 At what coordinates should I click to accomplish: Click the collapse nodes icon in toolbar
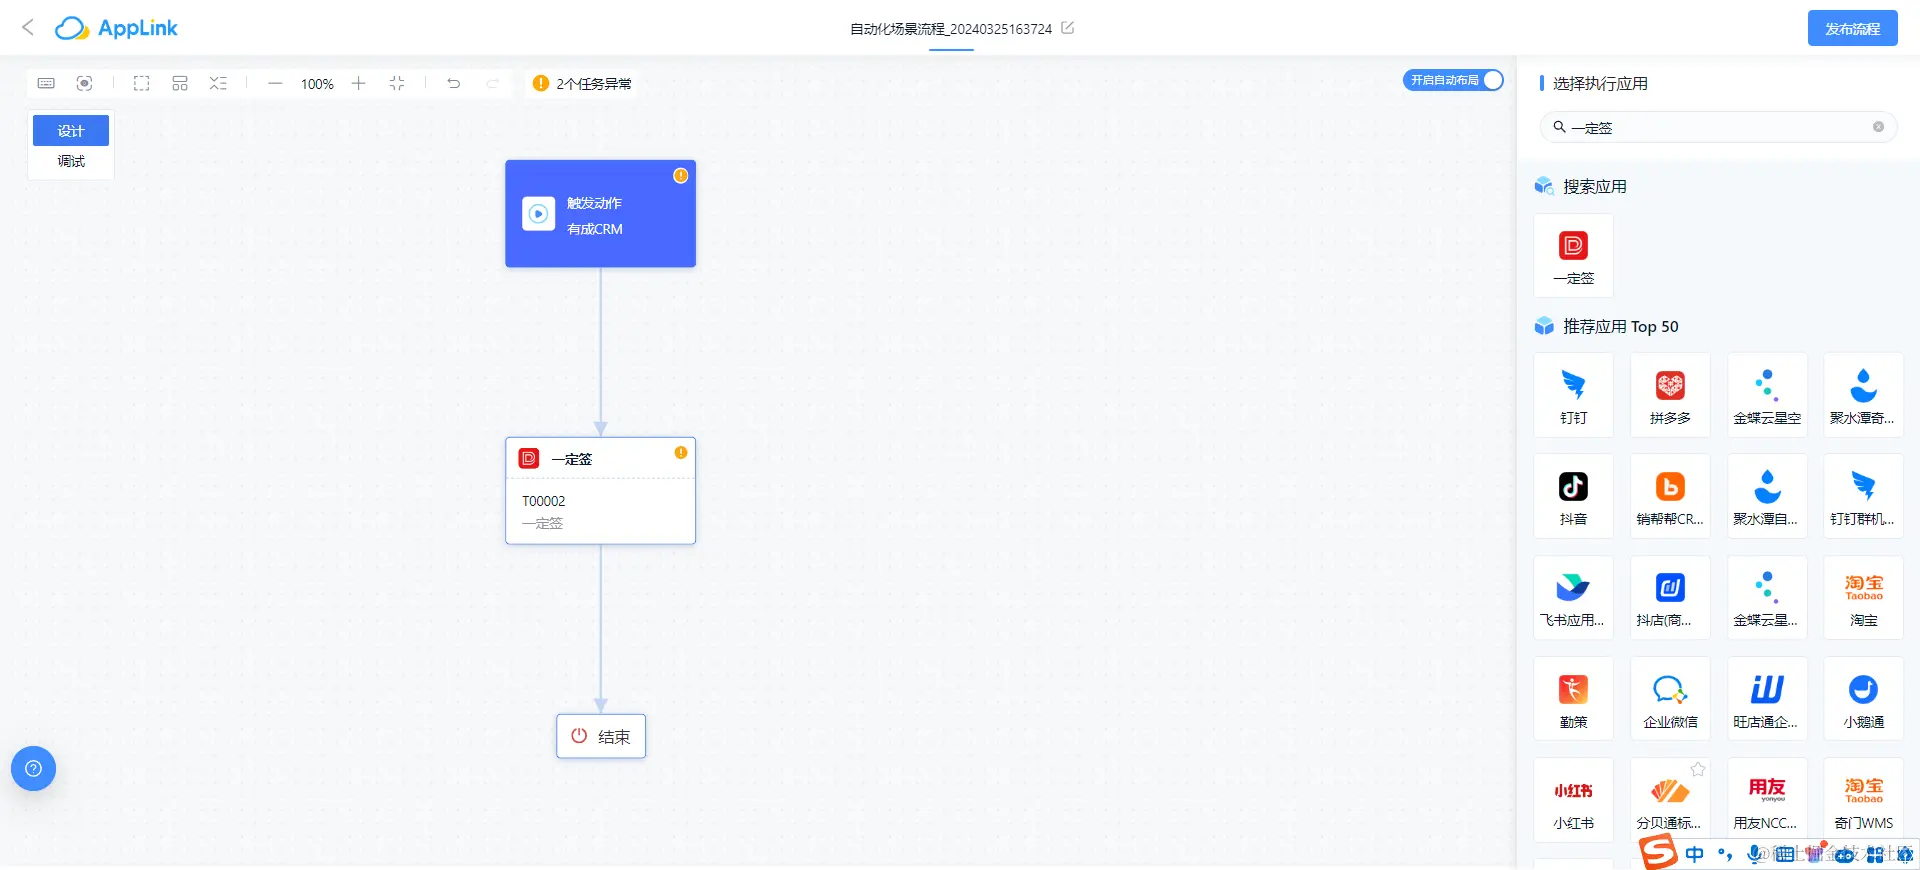pos(218,83)
